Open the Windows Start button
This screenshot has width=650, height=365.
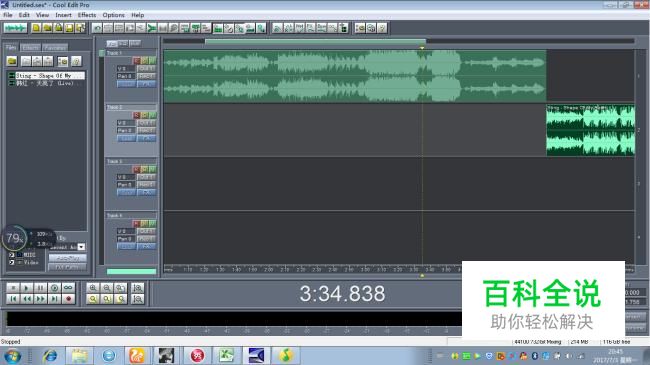click(12, 356)
